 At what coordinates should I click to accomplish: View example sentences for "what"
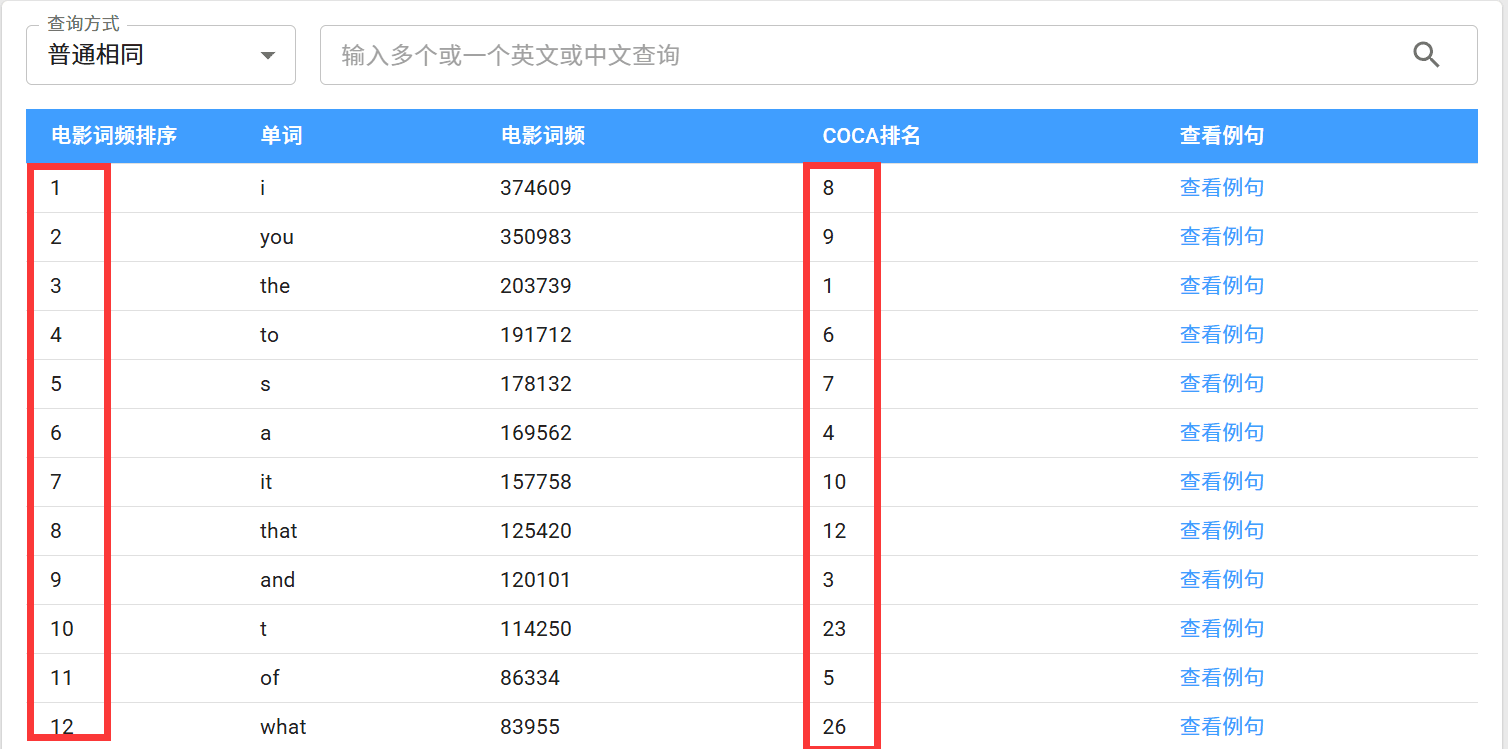click(x=1222, y=726)
